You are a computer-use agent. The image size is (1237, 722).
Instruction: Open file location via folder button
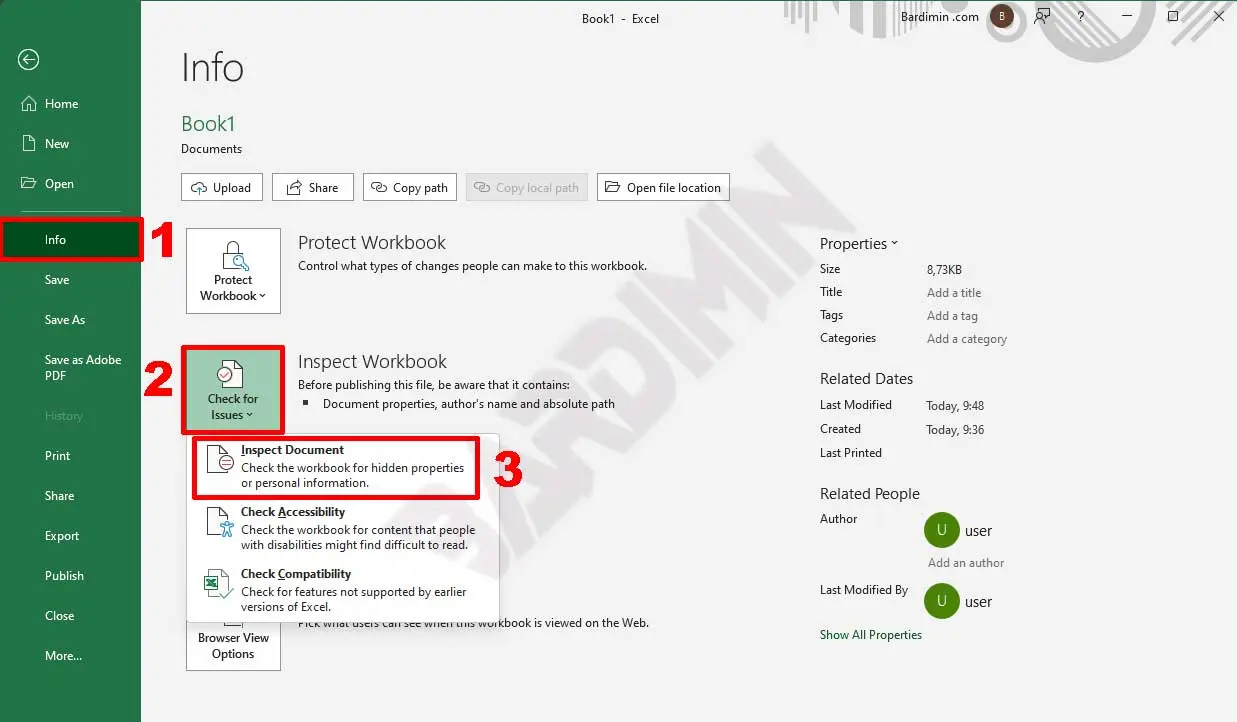click(x=663, y=187)
